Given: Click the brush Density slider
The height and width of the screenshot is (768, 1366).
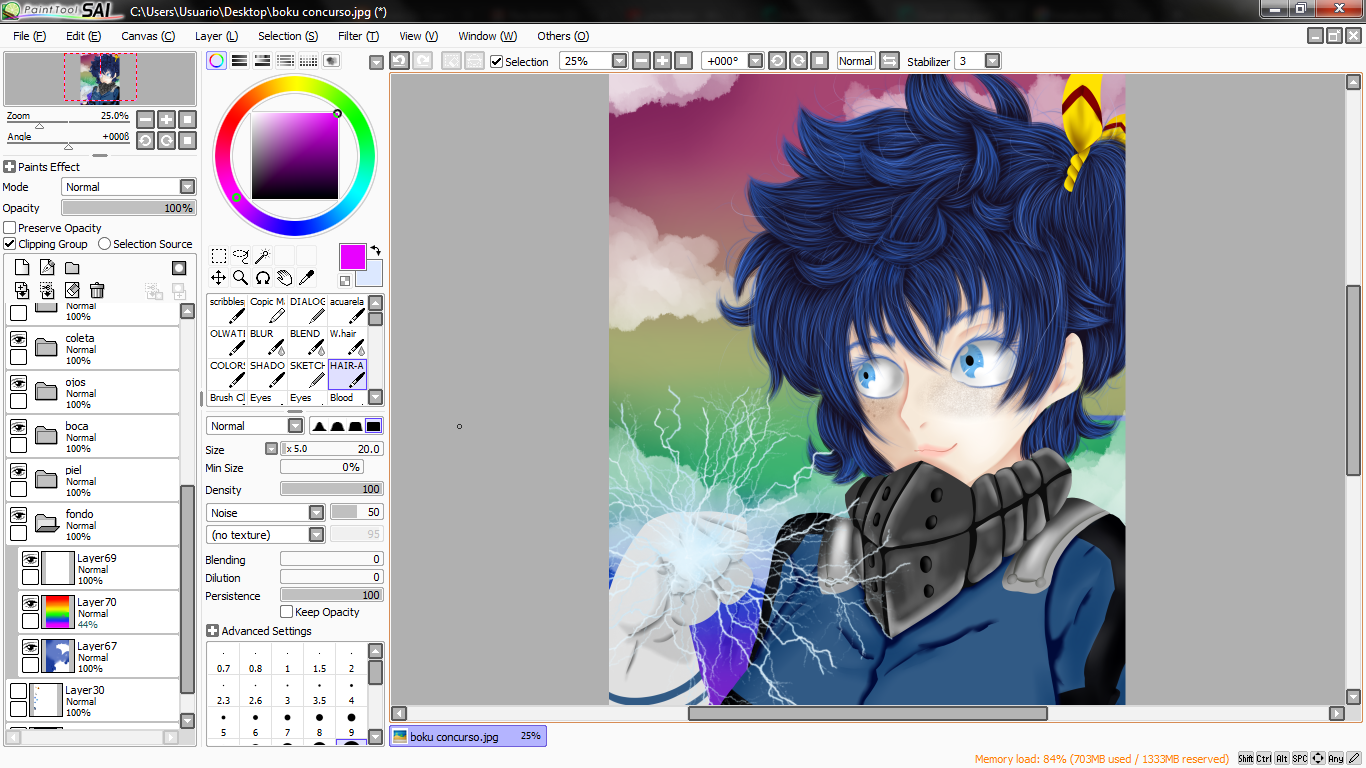Looking at the screenshot, I should pyautogui.click(x=332, y=489).
